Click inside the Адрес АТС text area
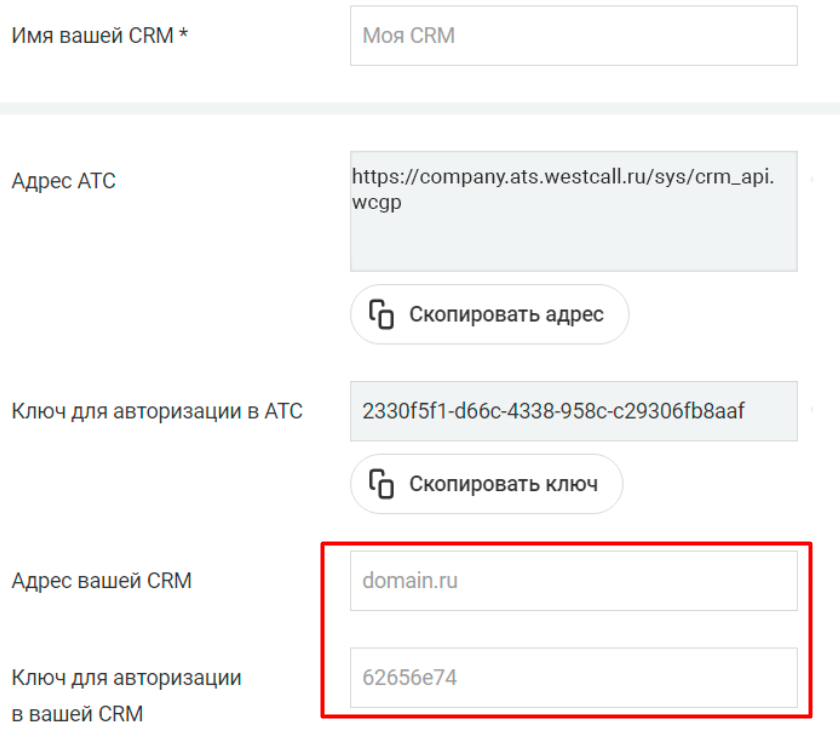 (574, 211)
